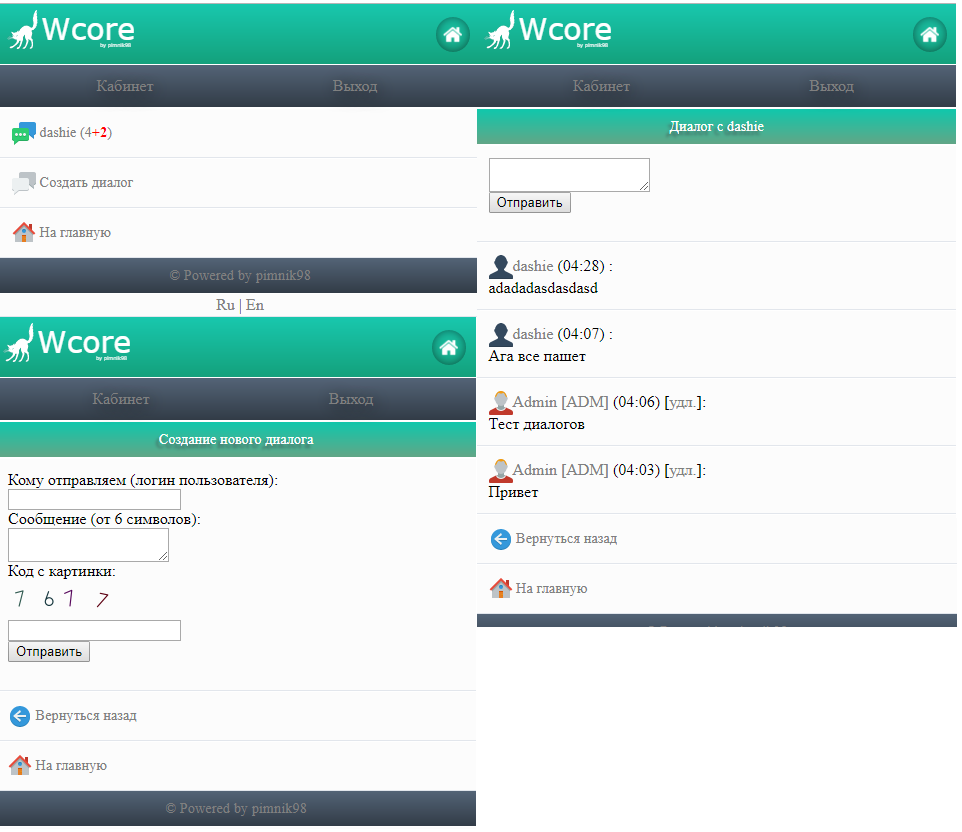Click the gray chat icon beside Создать диалог
This screenshot has height=832, width=962.
tap(23, 183)
